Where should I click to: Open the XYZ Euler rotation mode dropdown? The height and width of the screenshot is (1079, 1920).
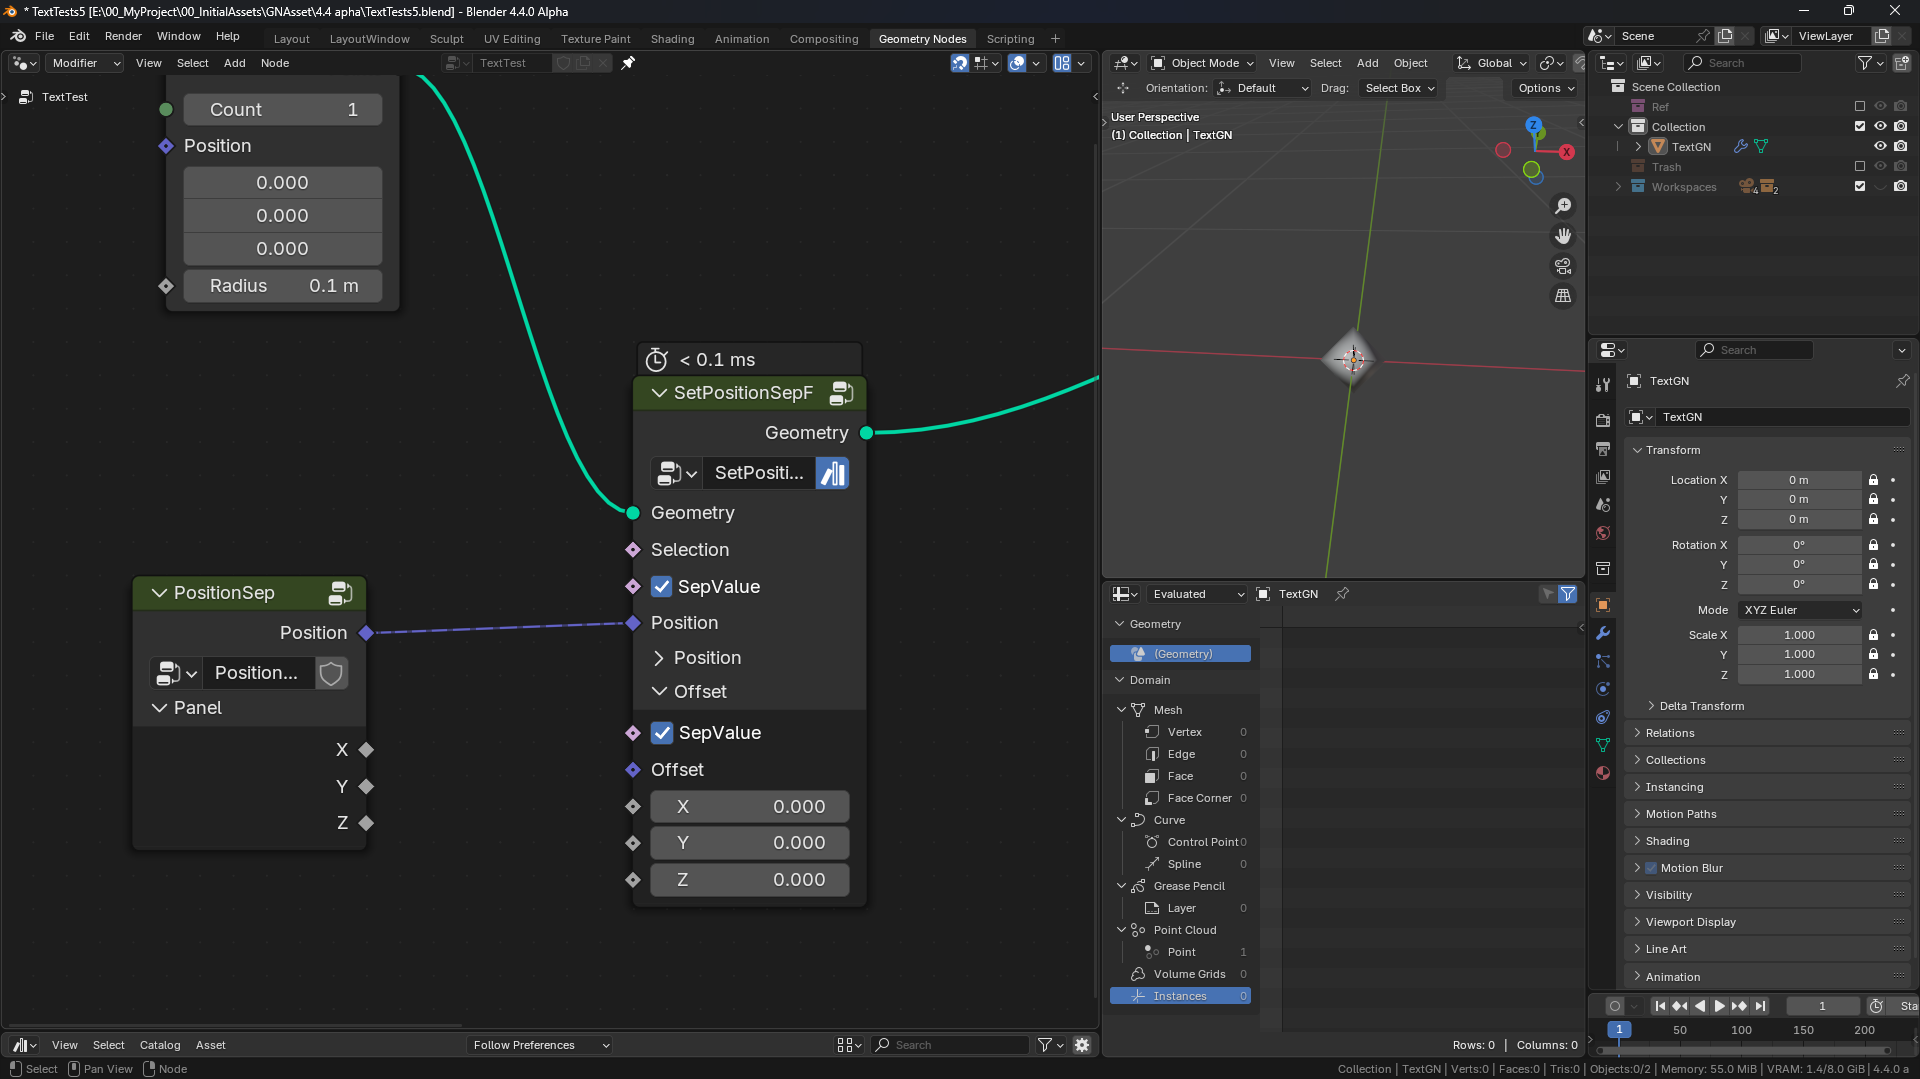(1800, 610)
